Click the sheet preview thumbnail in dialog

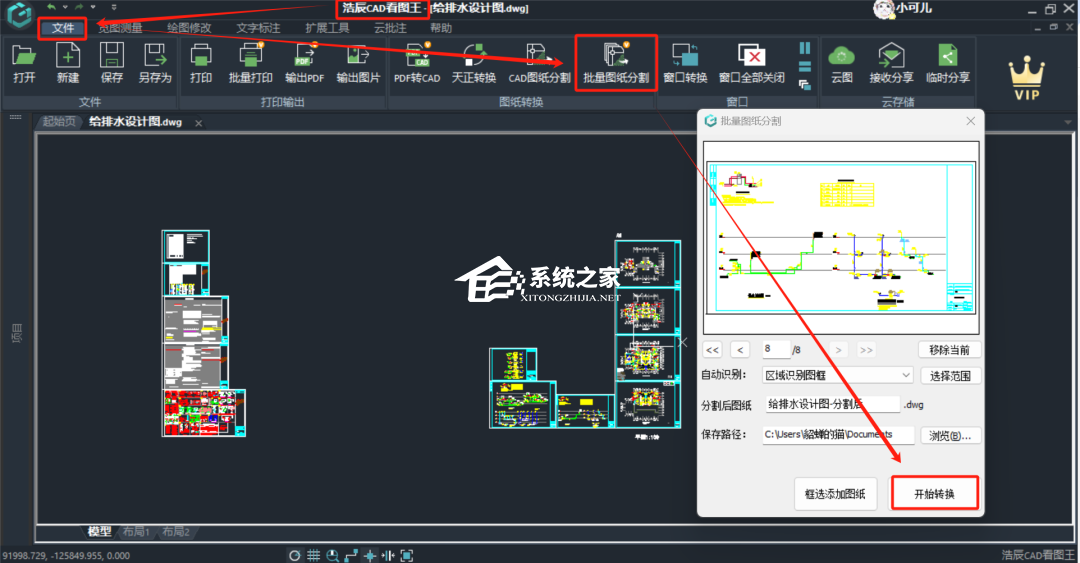[841, 238]
